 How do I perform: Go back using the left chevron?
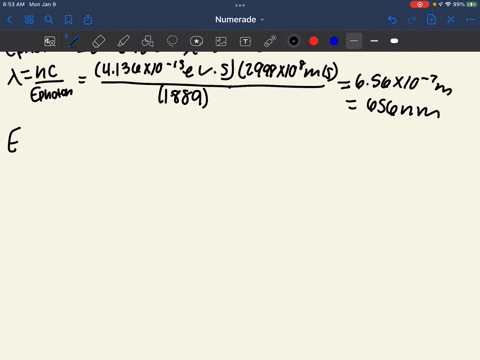(9, 20)
